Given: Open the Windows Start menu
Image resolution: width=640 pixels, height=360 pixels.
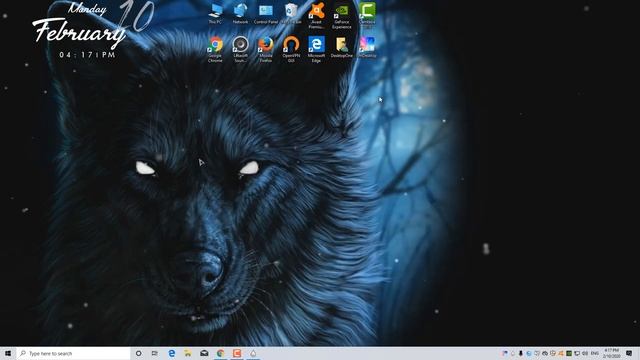Looking at the screenshot, I should (8, 353).
